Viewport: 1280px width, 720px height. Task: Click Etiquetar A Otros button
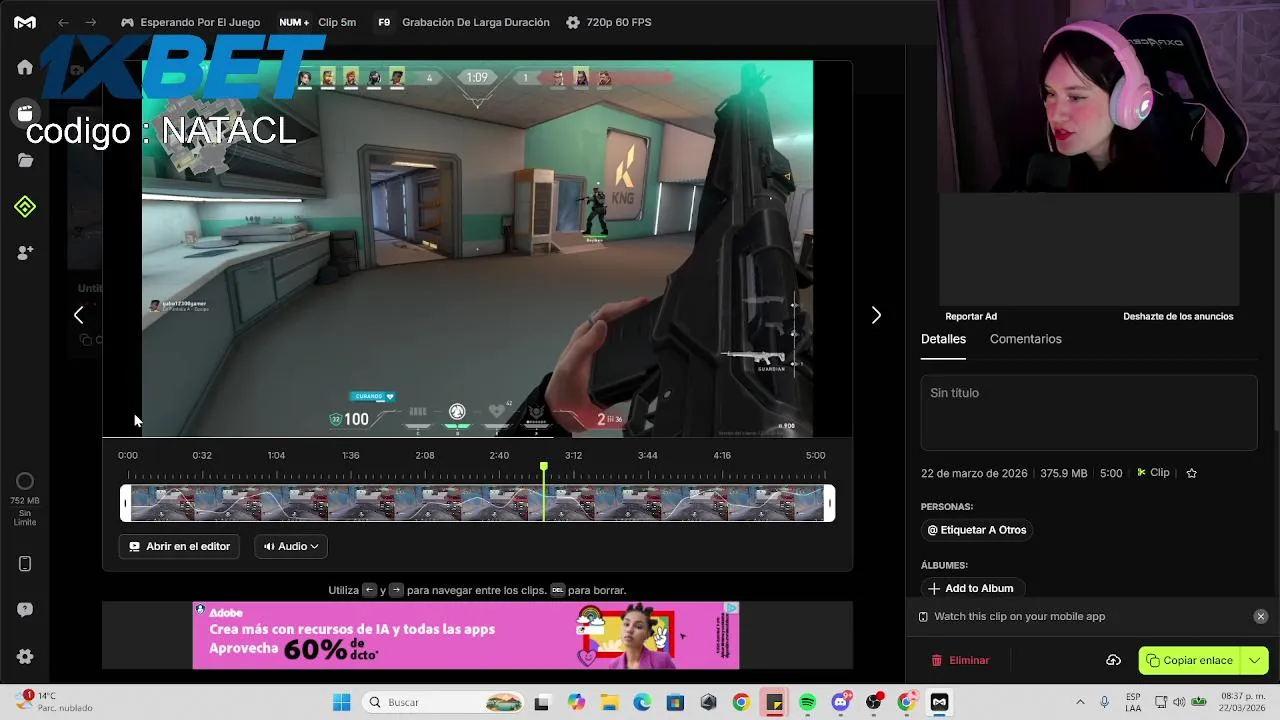[976, 530]
